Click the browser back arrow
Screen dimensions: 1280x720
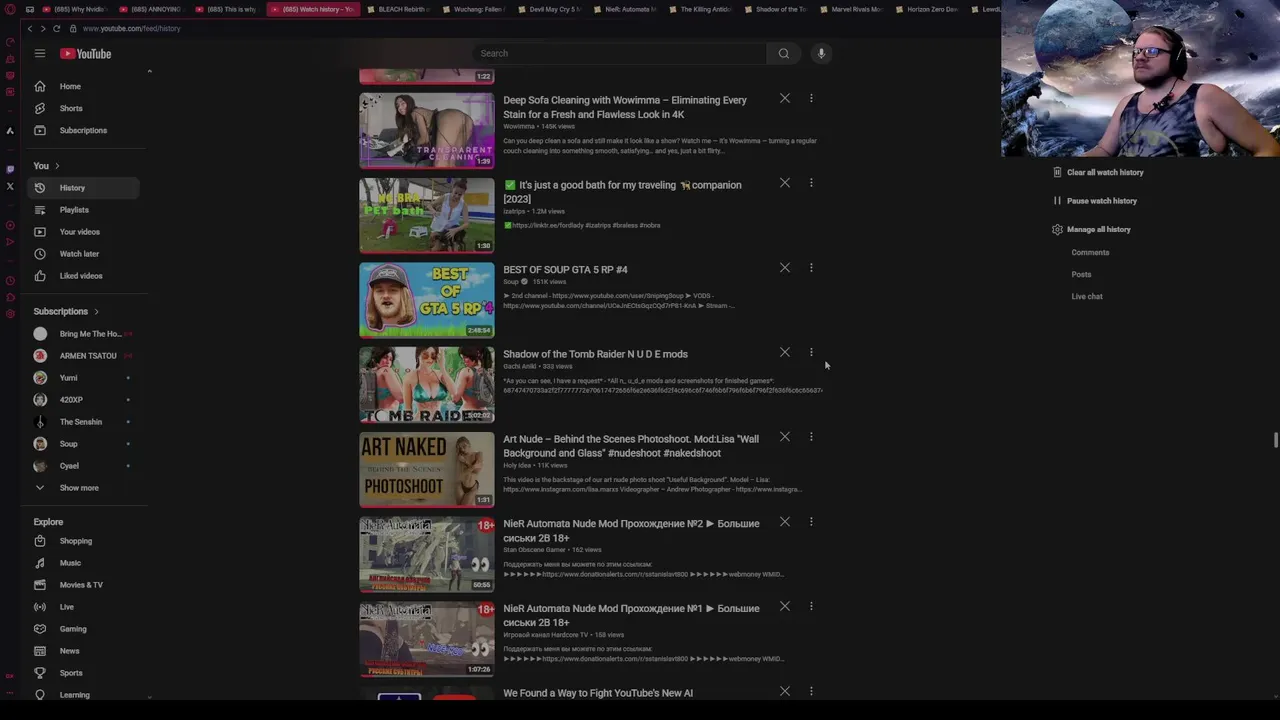coord(30,28)
